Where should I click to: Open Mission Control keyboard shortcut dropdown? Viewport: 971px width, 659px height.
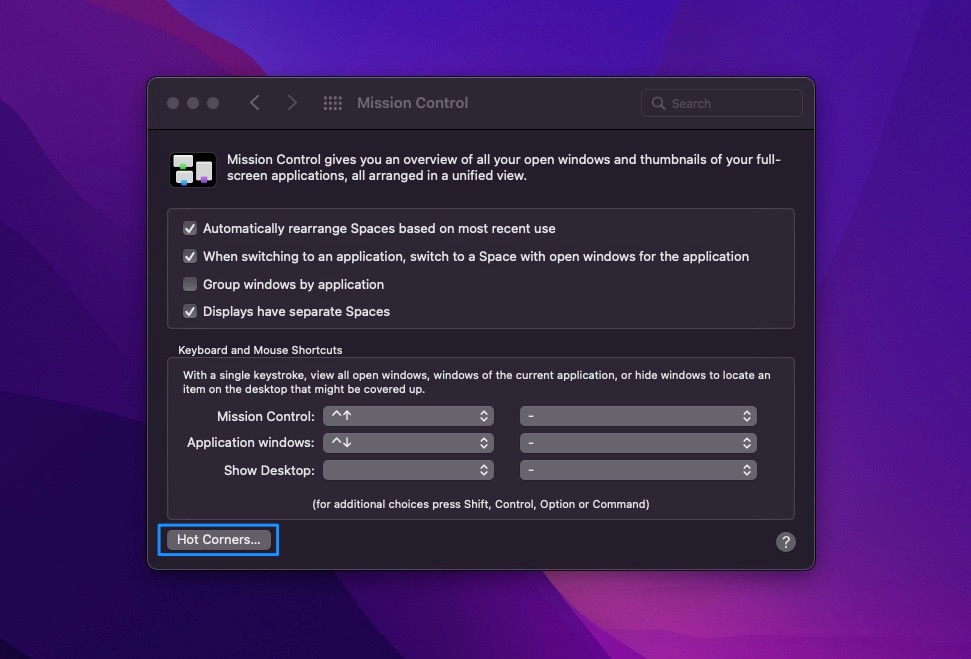click(x=408, y=416)
